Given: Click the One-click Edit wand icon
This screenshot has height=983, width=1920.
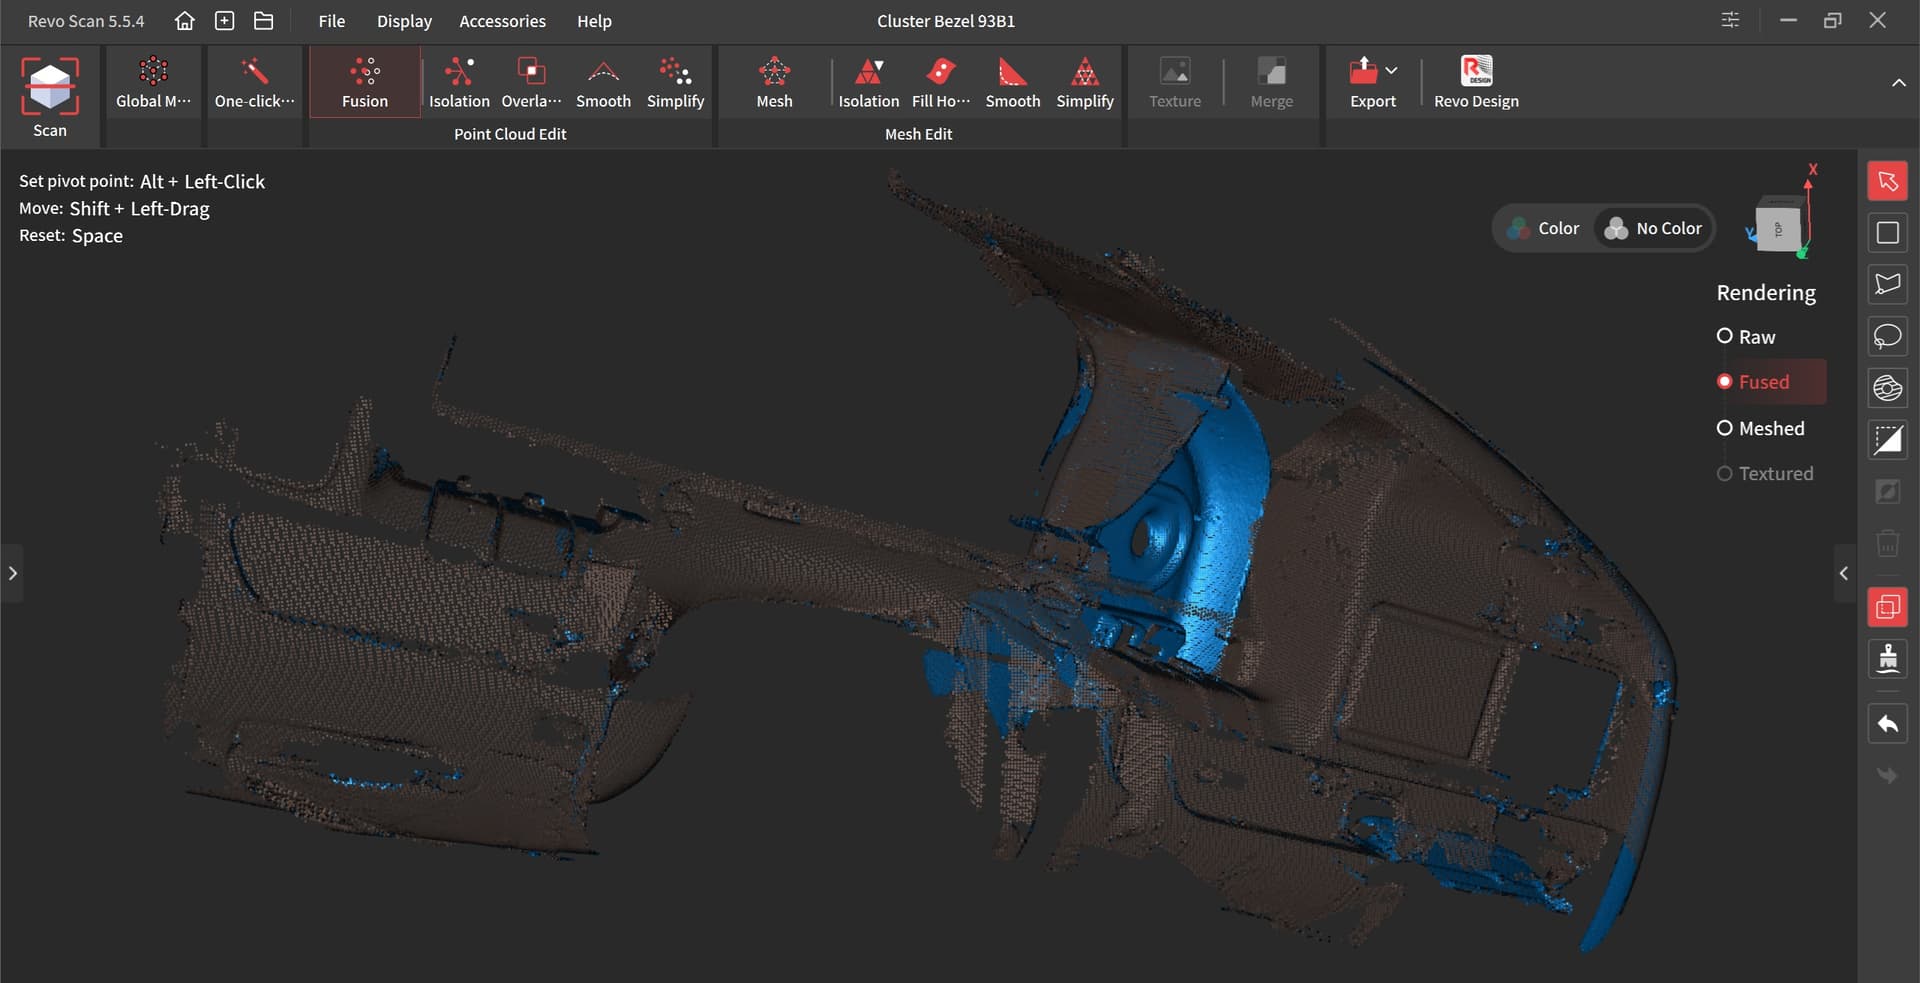Looking at the screenshot, I should click(254, 72).
